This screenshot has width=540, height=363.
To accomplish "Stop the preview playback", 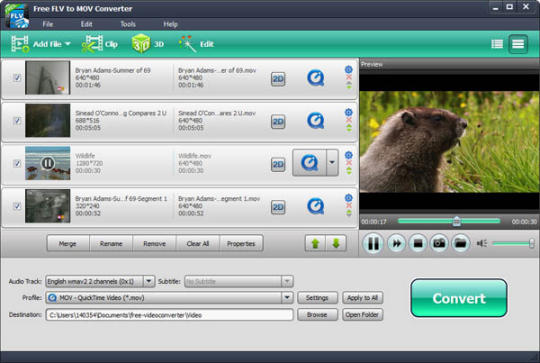I will click(418, 243).
